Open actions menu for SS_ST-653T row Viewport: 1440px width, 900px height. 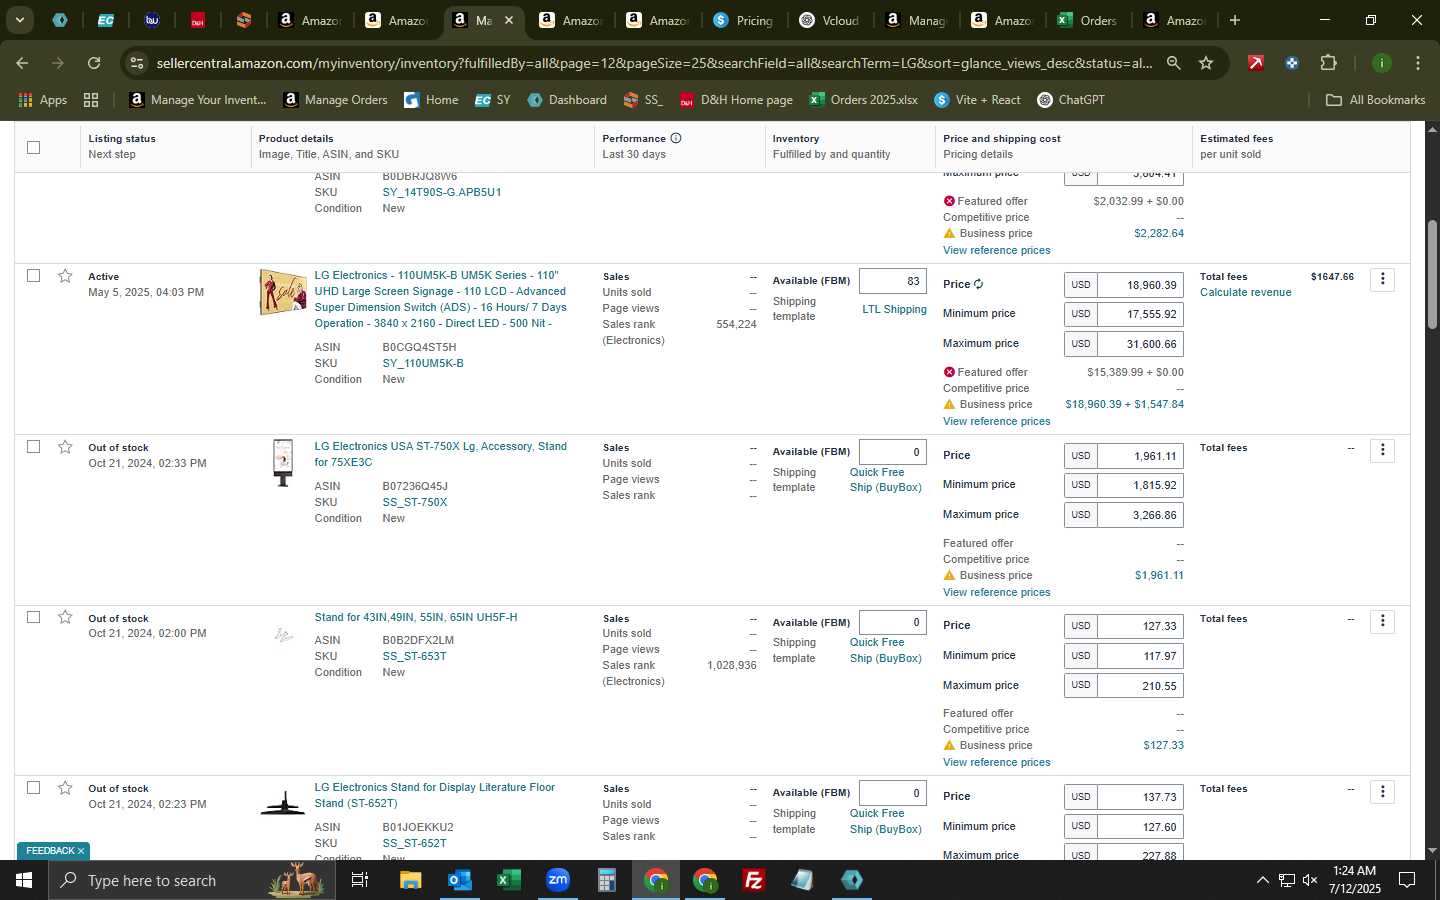point(1382,621)
